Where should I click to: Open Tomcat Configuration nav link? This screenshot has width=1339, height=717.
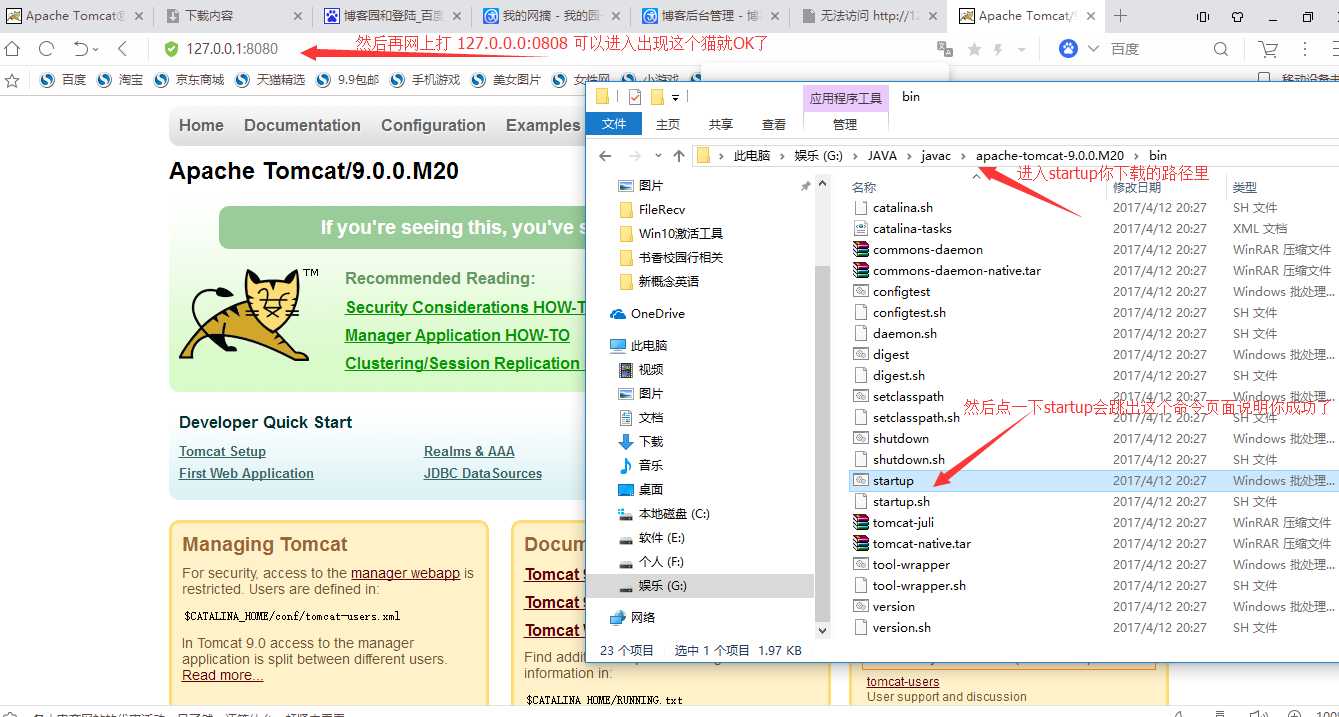433,125
